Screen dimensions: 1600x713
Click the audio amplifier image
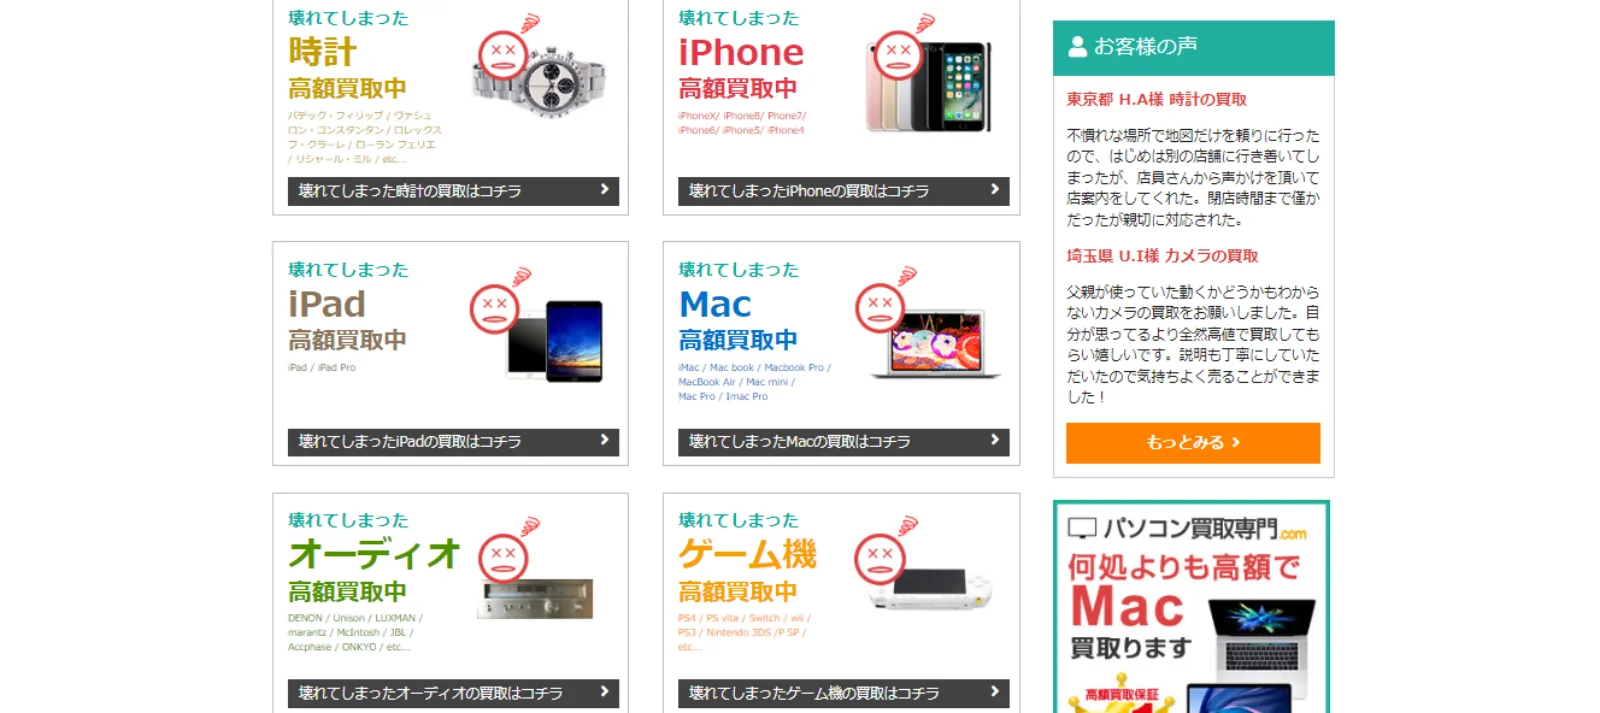tap(538, 599)
